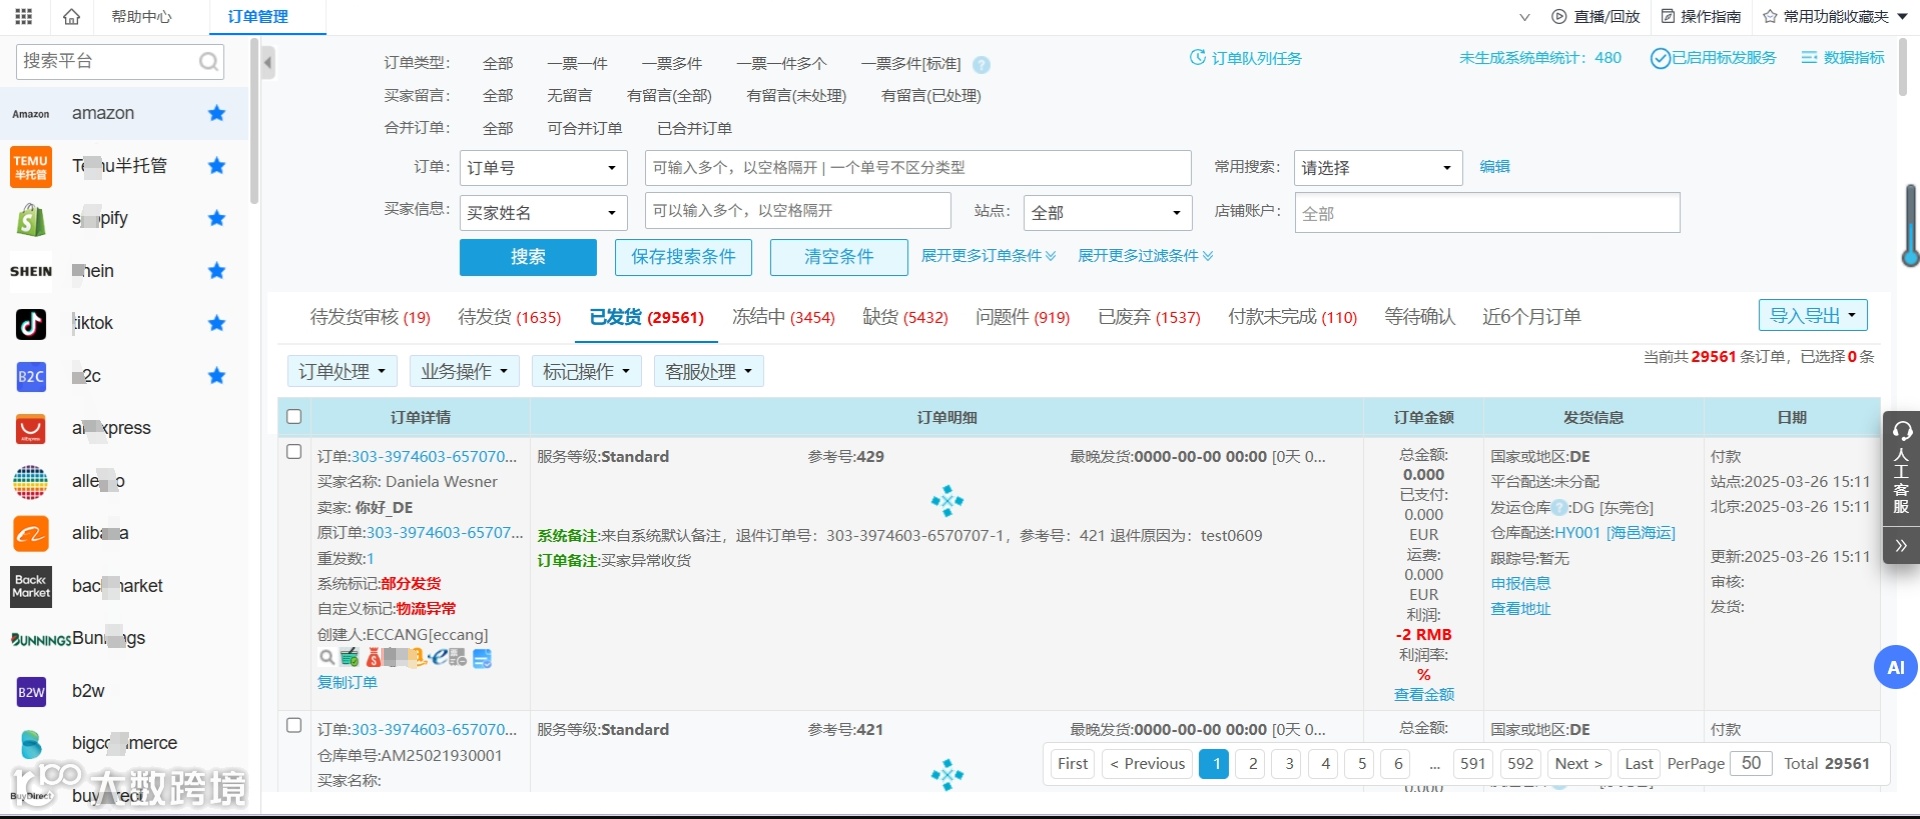Select the B2W platform logo

(31, 691)
